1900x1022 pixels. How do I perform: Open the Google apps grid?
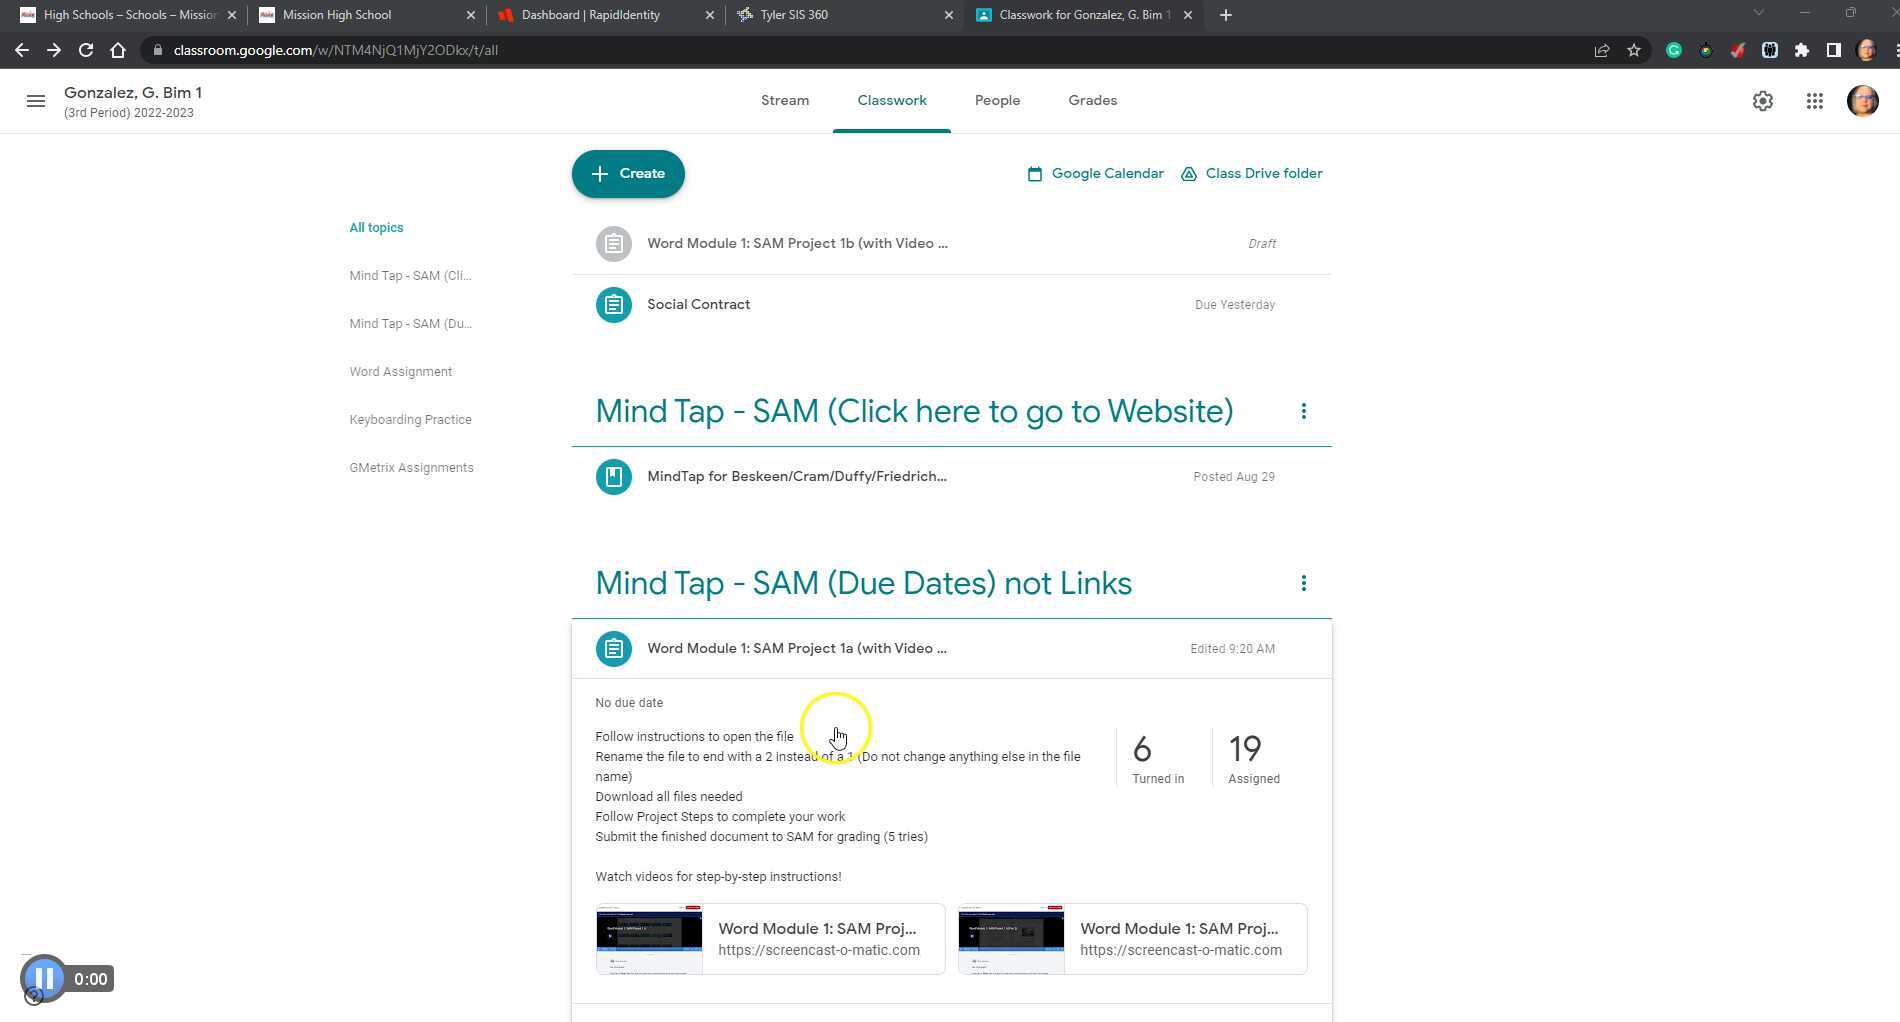tap(1815, 101)
